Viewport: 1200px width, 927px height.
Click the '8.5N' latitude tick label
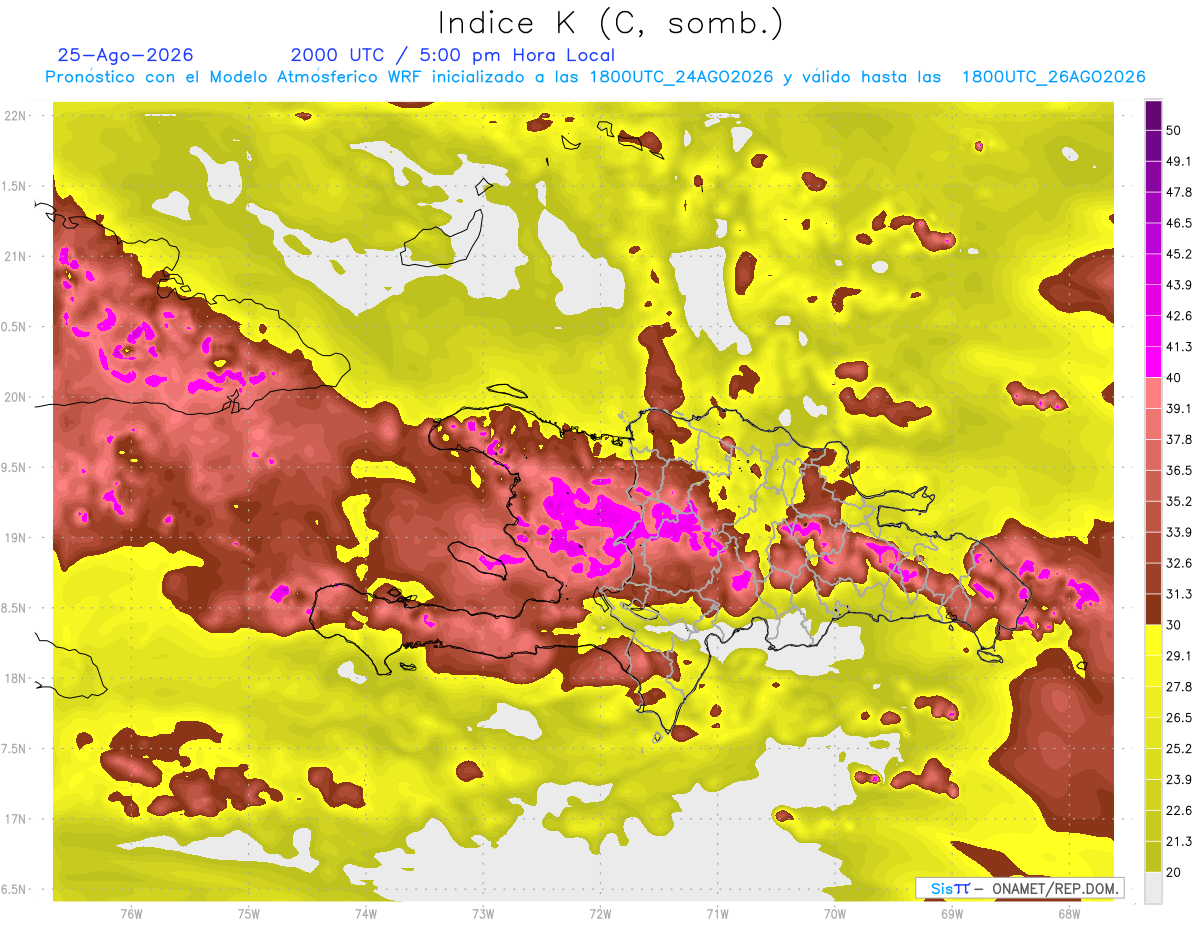[15, 608]
